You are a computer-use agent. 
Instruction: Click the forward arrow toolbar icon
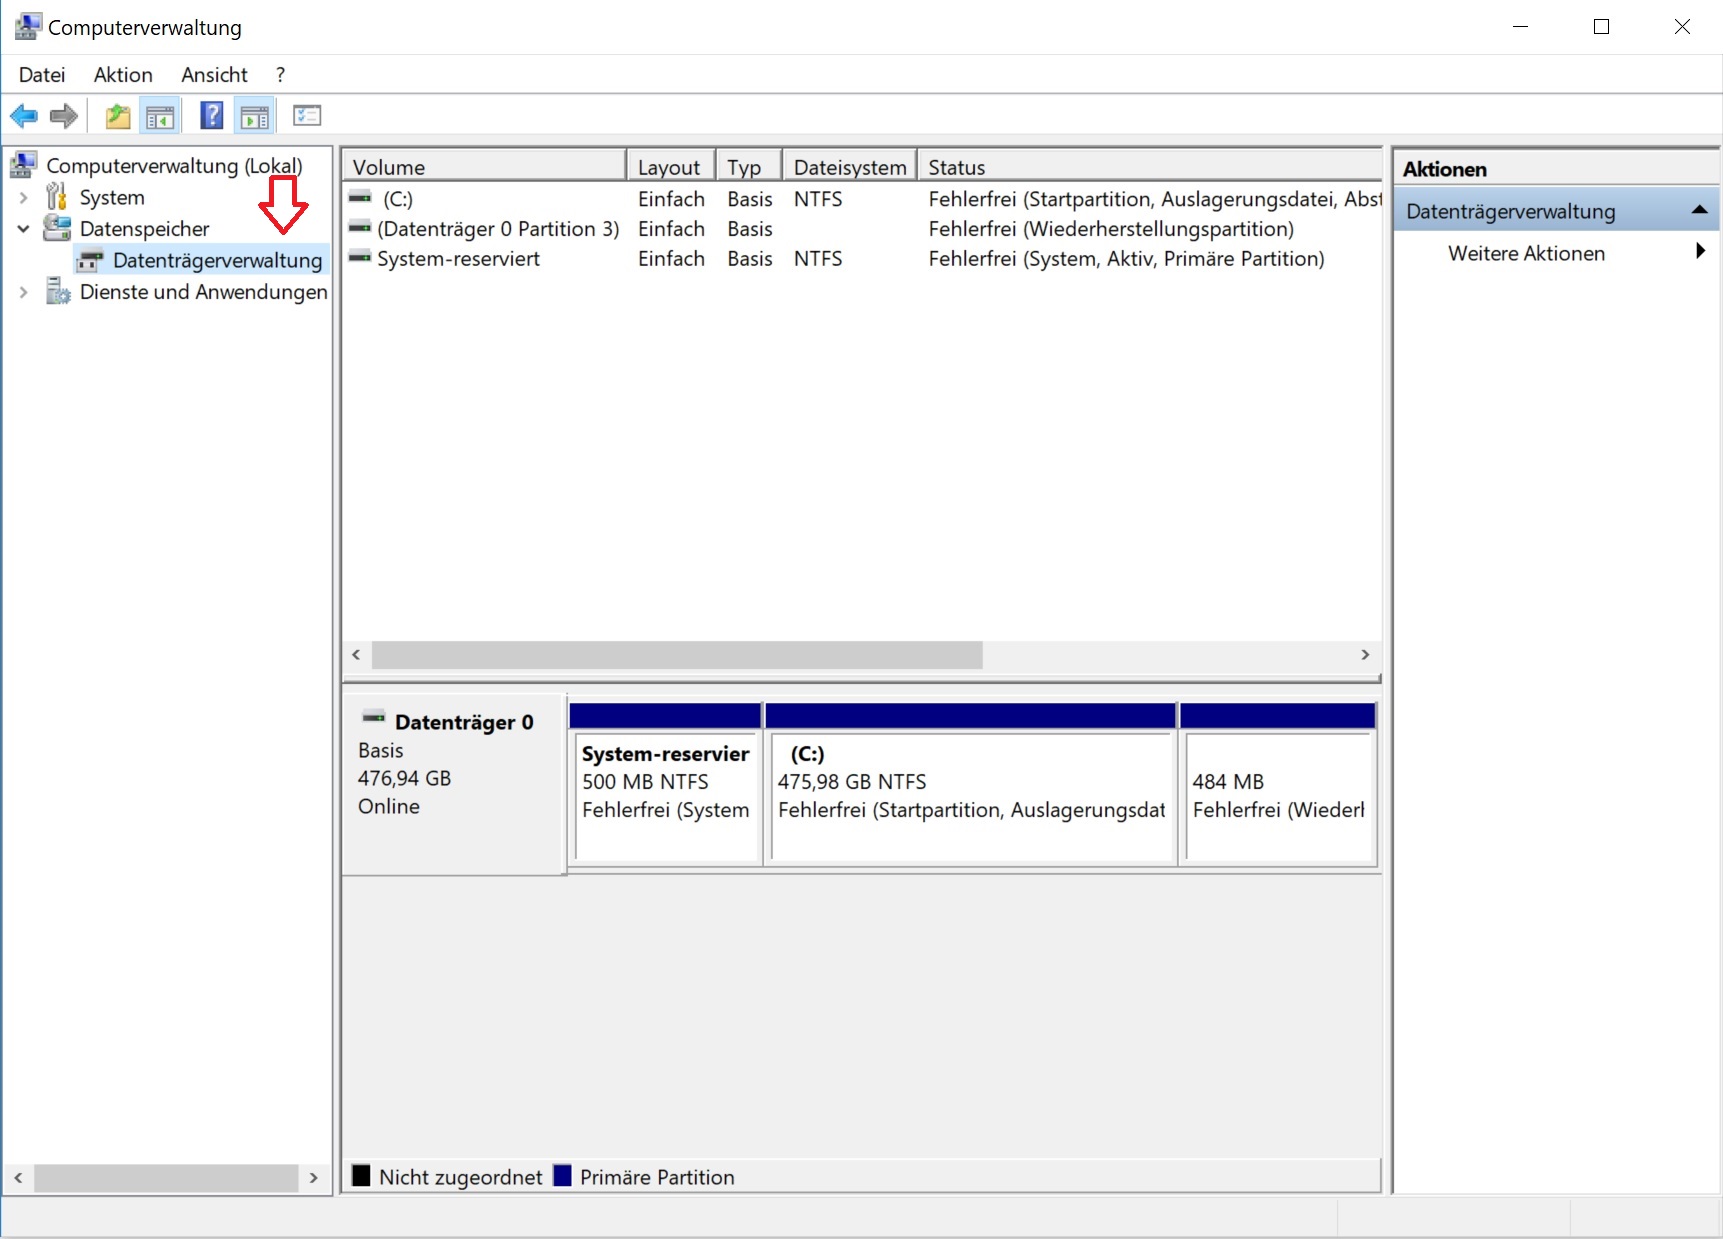(64, 116)
